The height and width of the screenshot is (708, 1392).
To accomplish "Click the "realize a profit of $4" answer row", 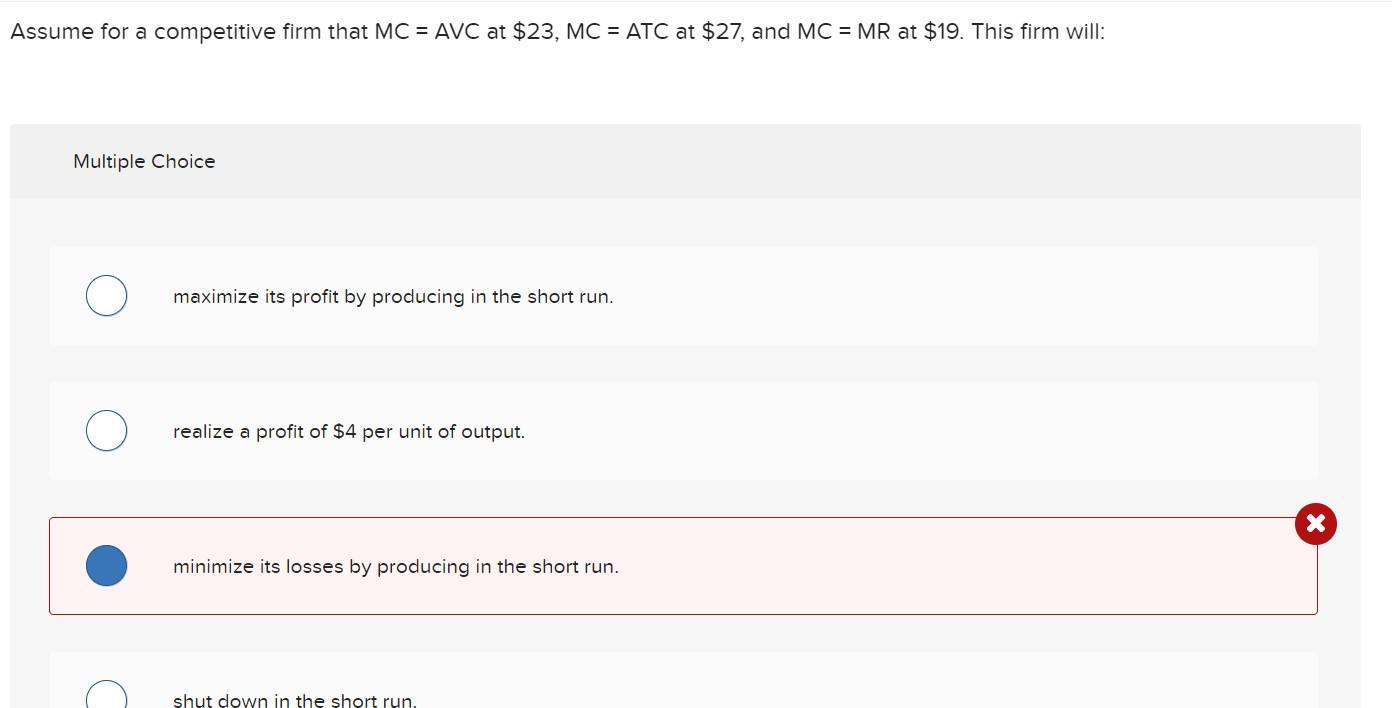I will tap(684, 430).
